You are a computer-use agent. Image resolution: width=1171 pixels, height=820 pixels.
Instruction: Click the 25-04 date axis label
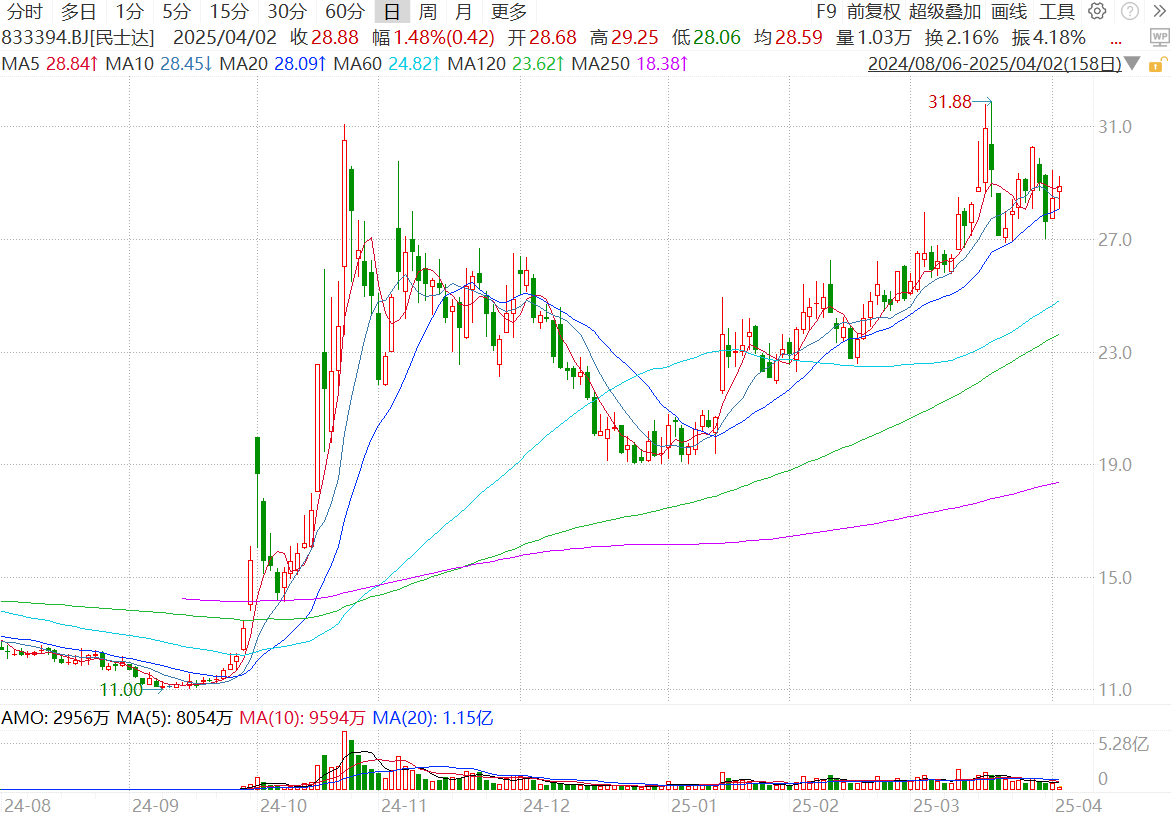click(1078, 806)
